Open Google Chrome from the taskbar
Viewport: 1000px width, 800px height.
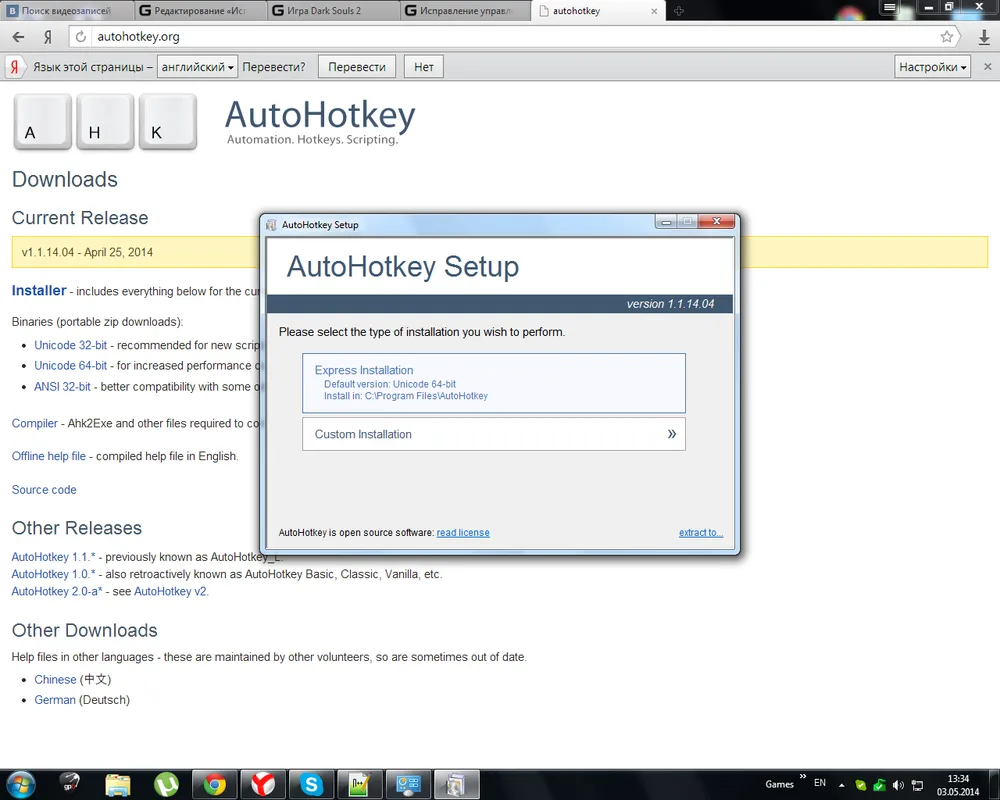[x=214, y=784]
